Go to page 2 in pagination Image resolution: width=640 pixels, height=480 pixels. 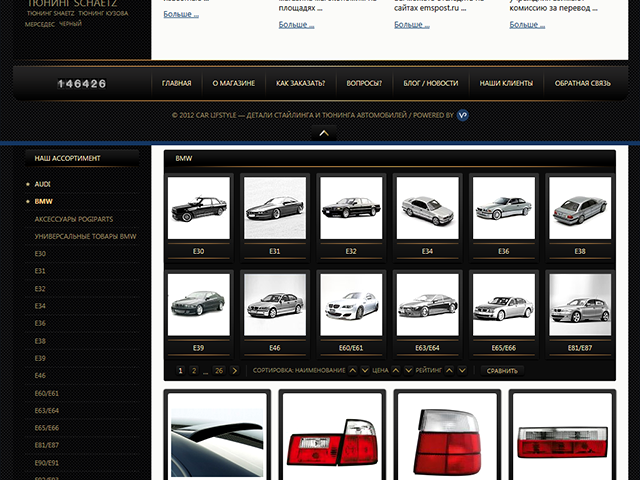pos(194,371)
